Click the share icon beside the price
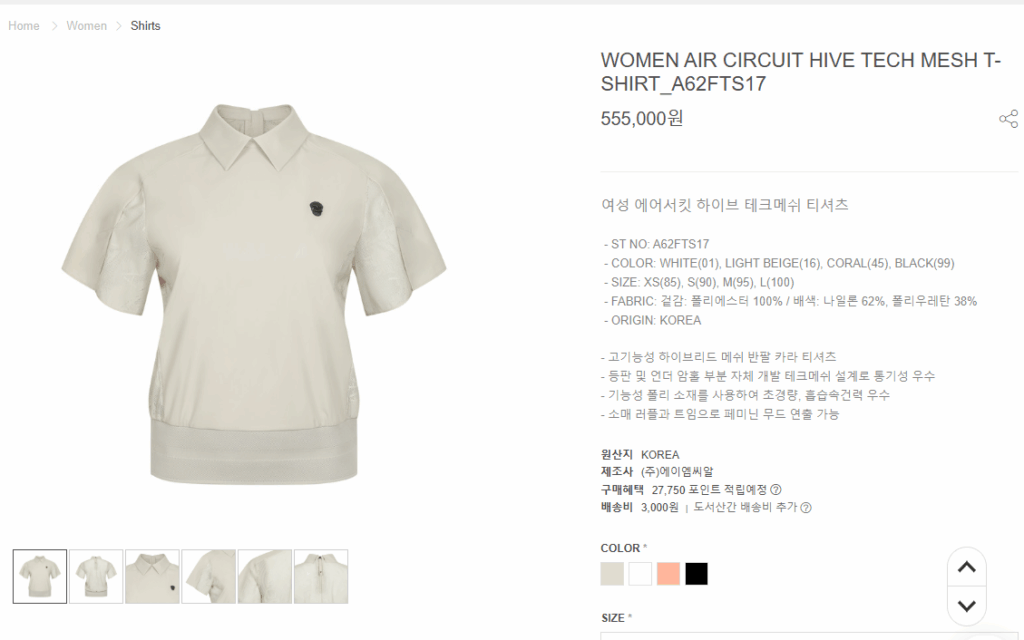1024x640 pixels. (1008, 119)
